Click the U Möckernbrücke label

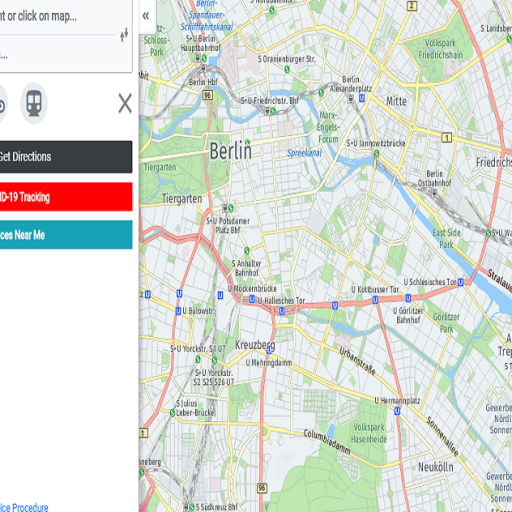[x=252, y=289]
